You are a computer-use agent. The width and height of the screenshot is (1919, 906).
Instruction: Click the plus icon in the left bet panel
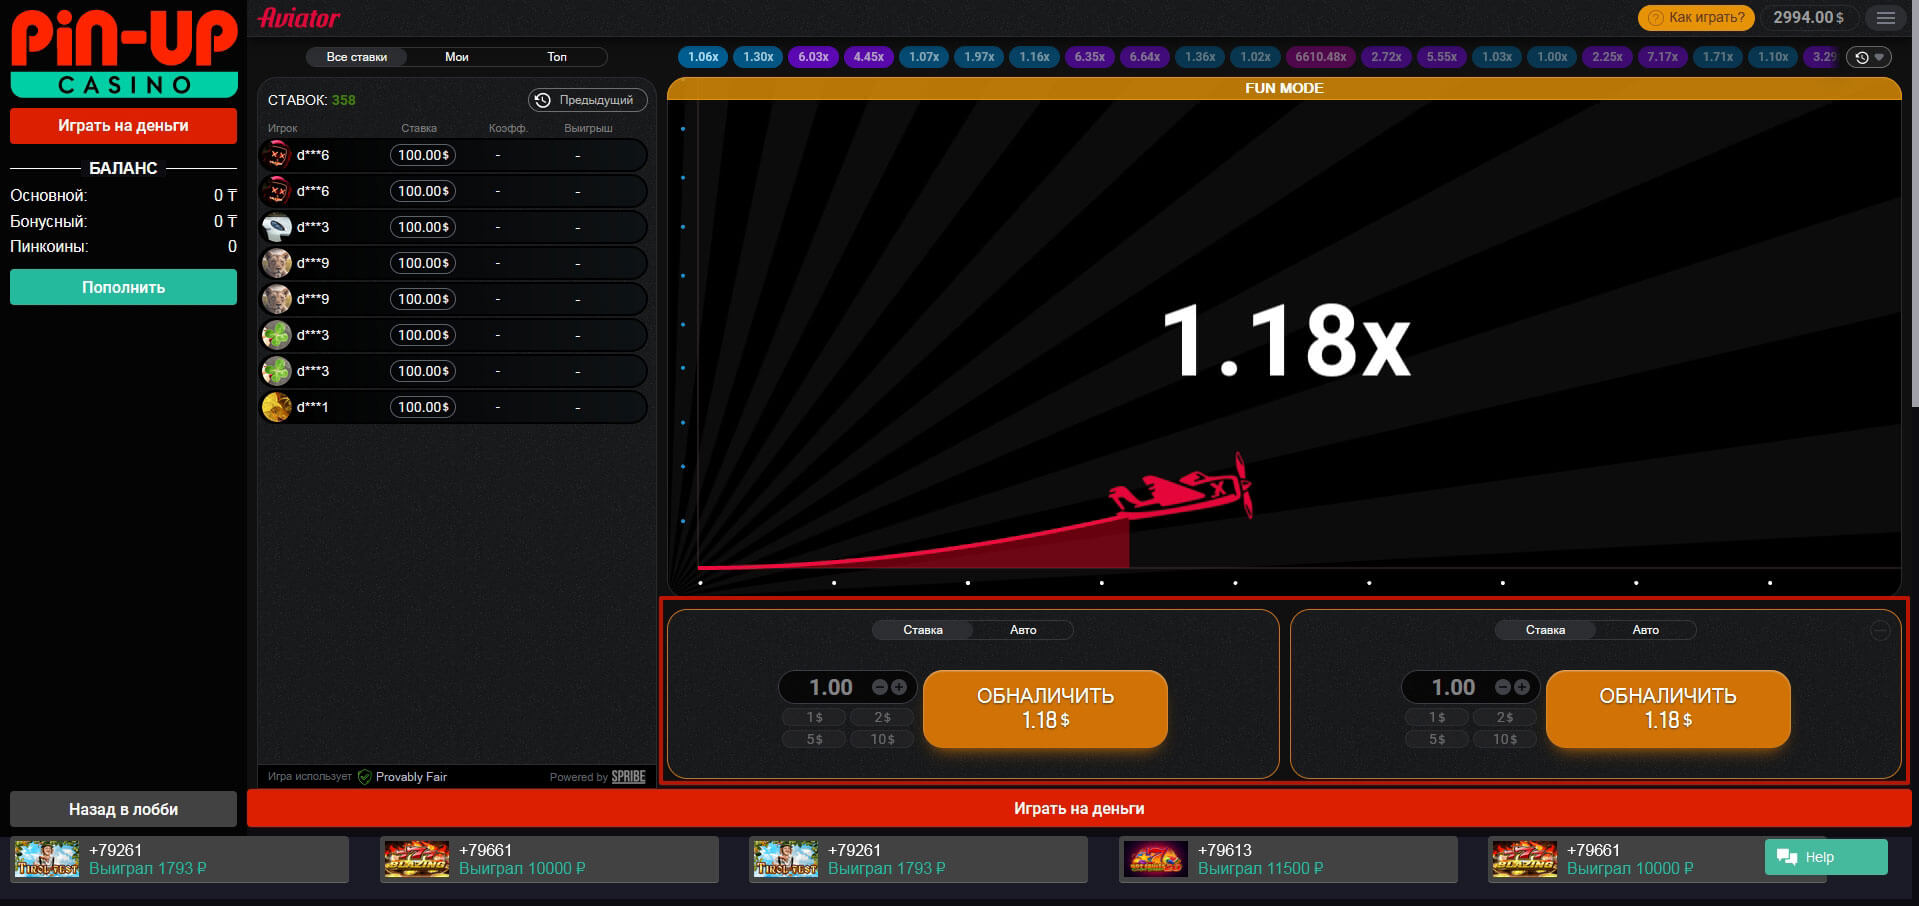tap(899, 687)
